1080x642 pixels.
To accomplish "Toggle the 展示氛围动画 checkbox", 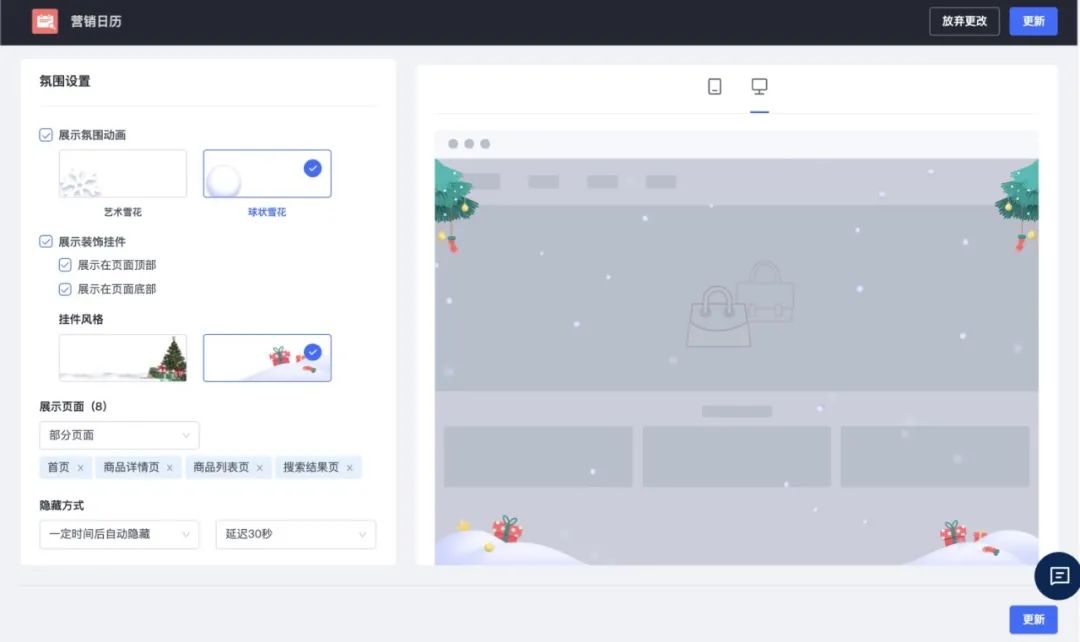I will [x=46, y=135].
